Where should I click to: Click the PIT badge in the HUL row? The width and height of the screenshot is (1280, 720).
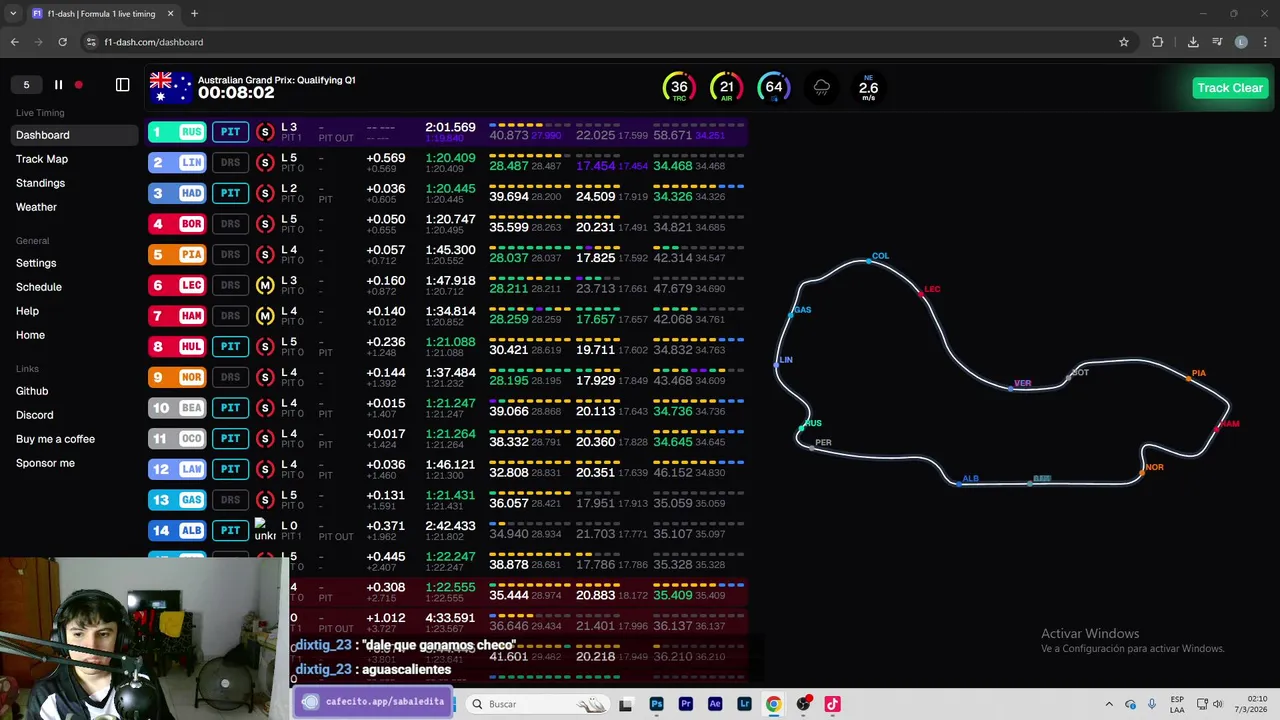[x=230, y=347]
